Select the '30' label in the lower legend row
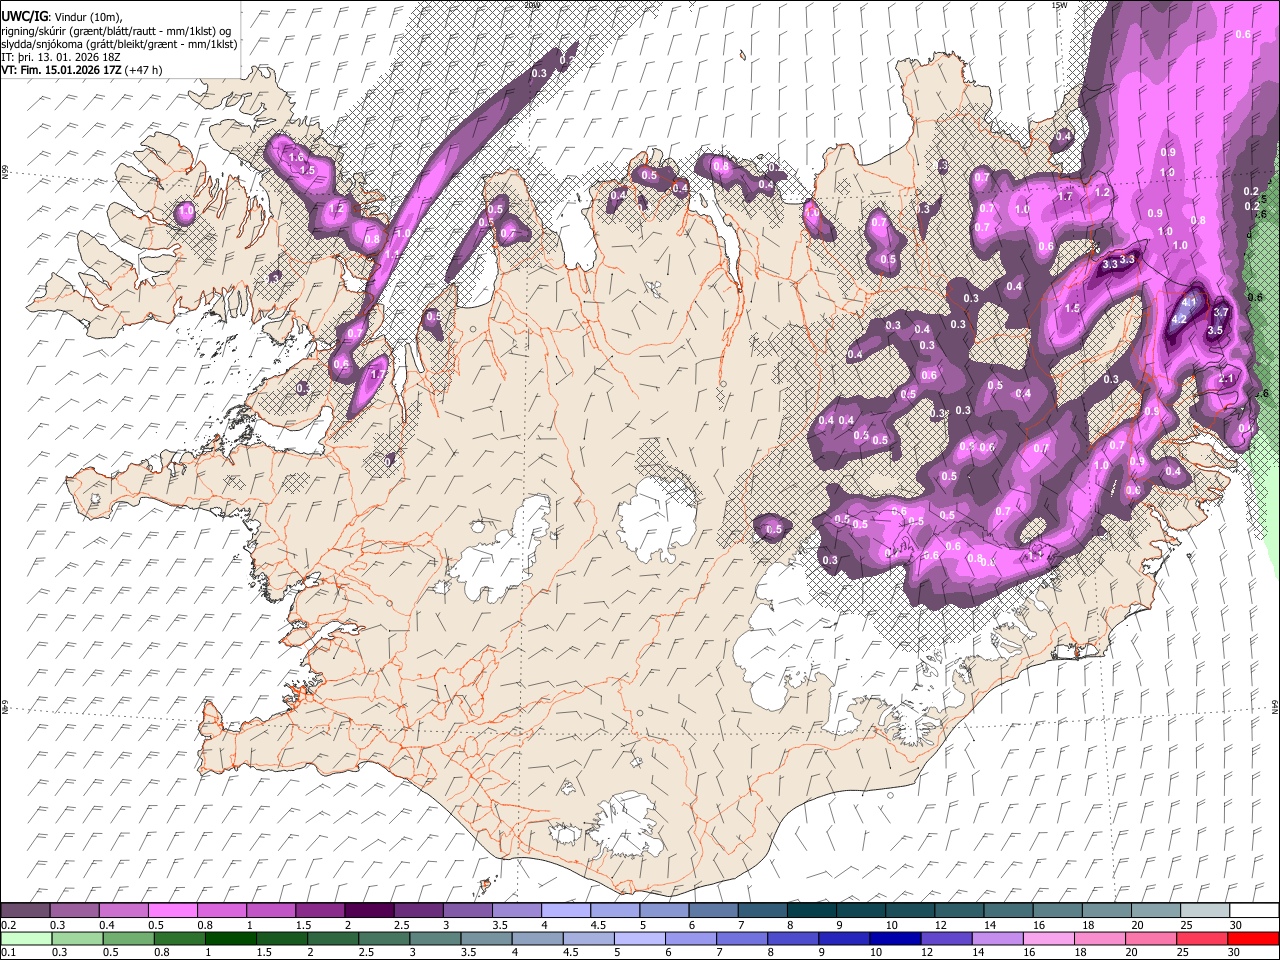This screenshot has height=960, width=1280. click(1235, 953)
